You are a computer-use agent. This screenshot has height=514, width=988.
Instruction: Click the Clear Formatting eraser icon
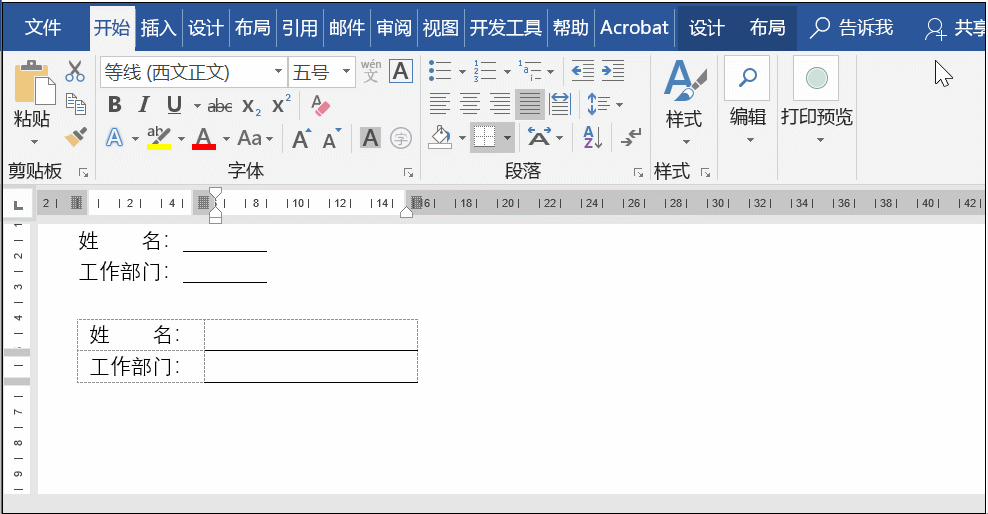point(320,105)
